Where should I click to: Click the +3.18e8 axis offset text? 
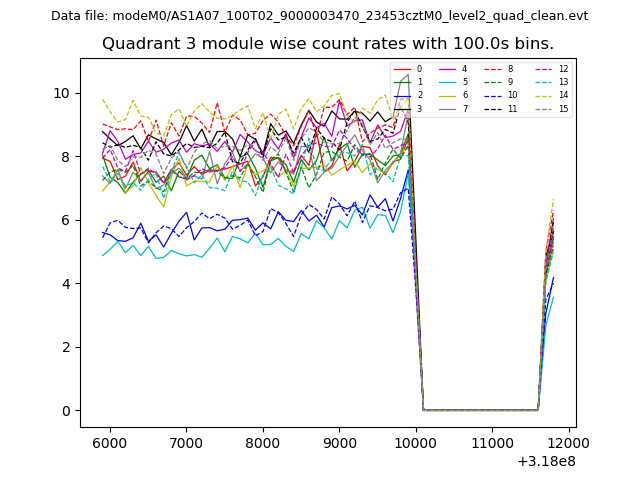pyautogui.click(x=547, y=461)
